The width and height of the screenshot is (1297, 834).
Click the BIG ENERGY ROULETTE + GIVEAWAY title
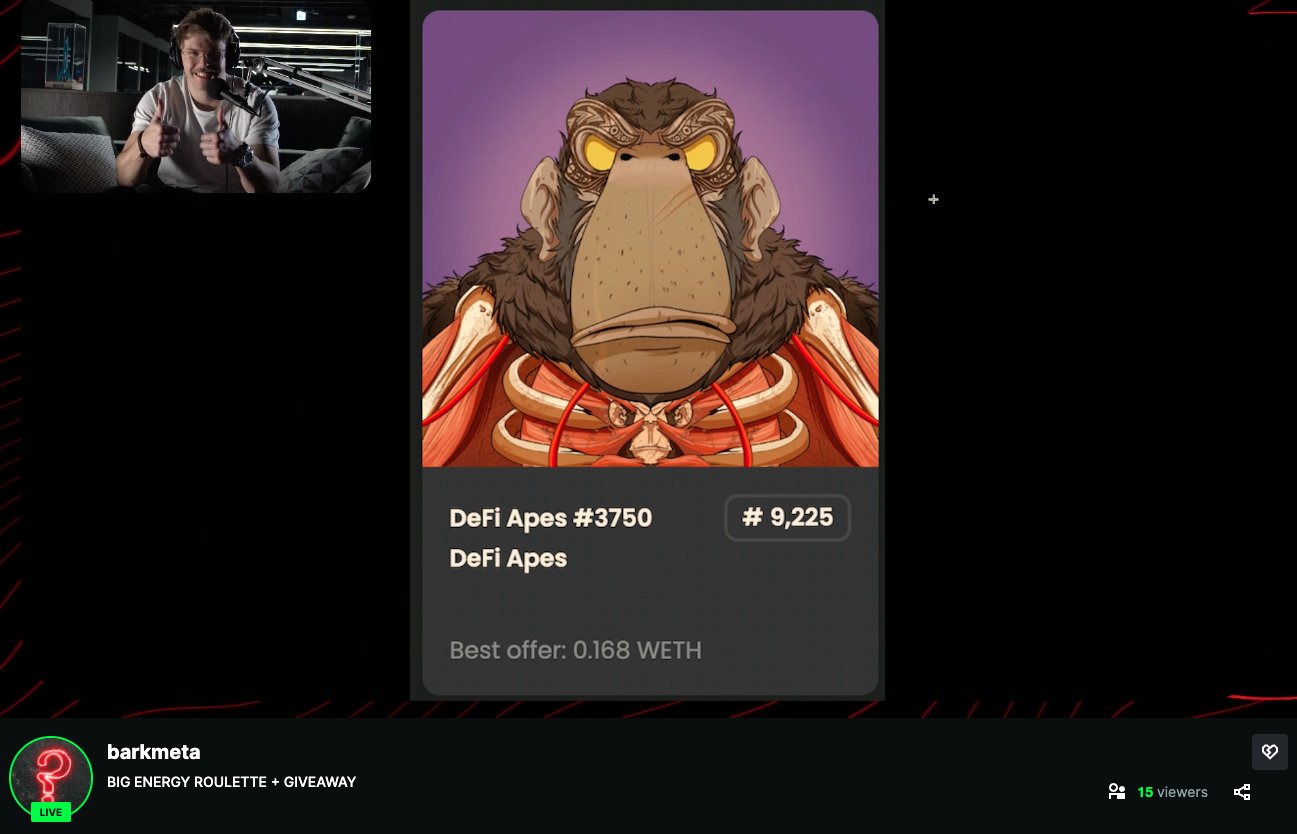(x=231, y=782)
